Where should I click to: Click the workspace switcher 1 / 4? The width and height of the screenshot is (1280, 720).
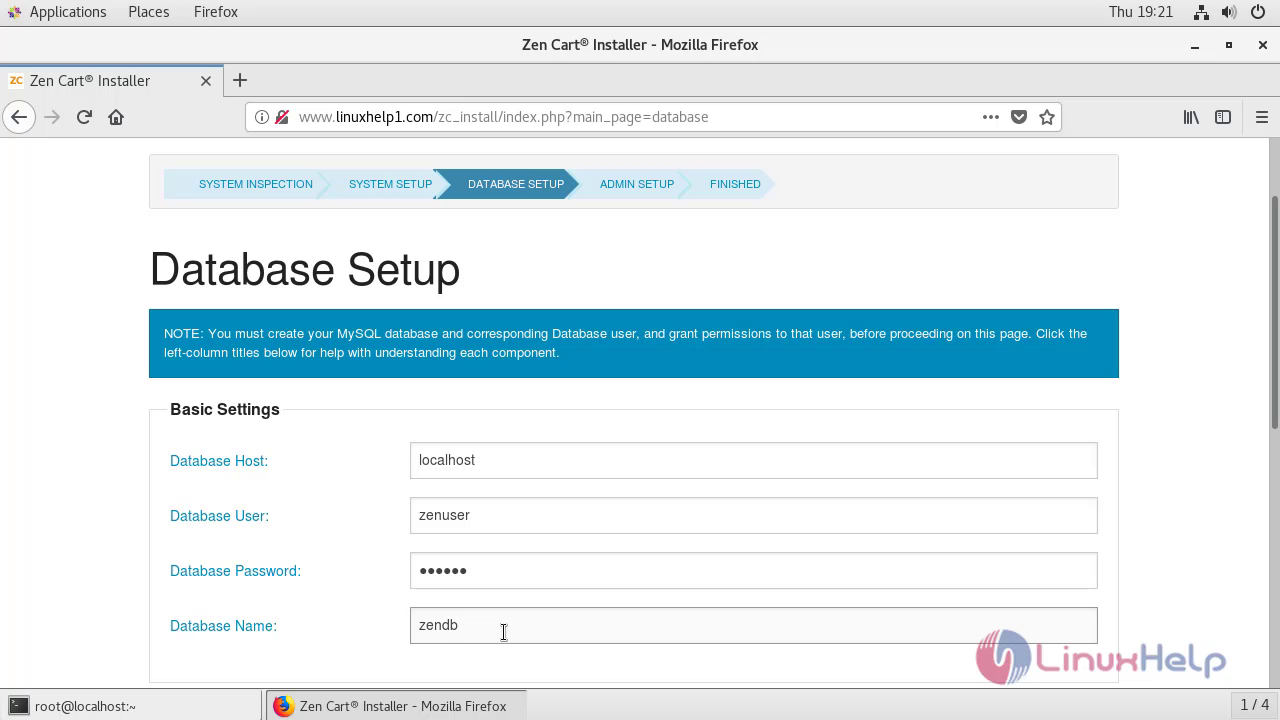[1254, 705]
